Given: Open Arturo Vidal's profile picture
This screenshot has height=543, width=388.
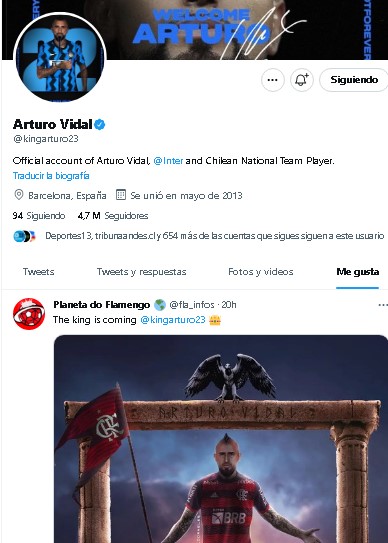Looking at the screenshot, I should pyautogui.click(x=60, y=59).
